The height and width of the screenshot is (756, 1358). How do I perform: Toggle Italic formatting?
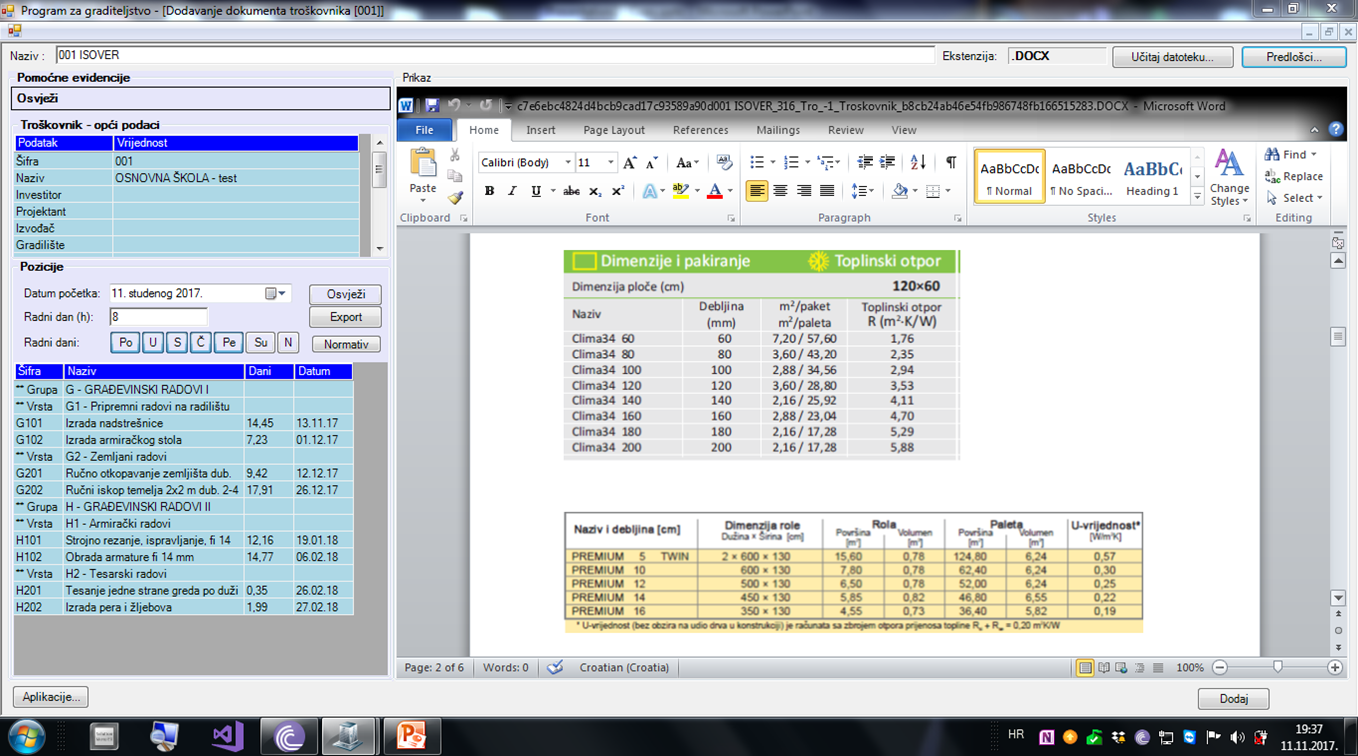512,191
